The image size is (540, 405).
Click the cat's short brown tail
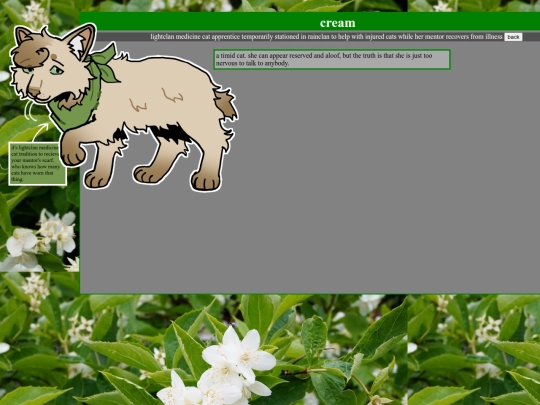[x=226, y=104]
